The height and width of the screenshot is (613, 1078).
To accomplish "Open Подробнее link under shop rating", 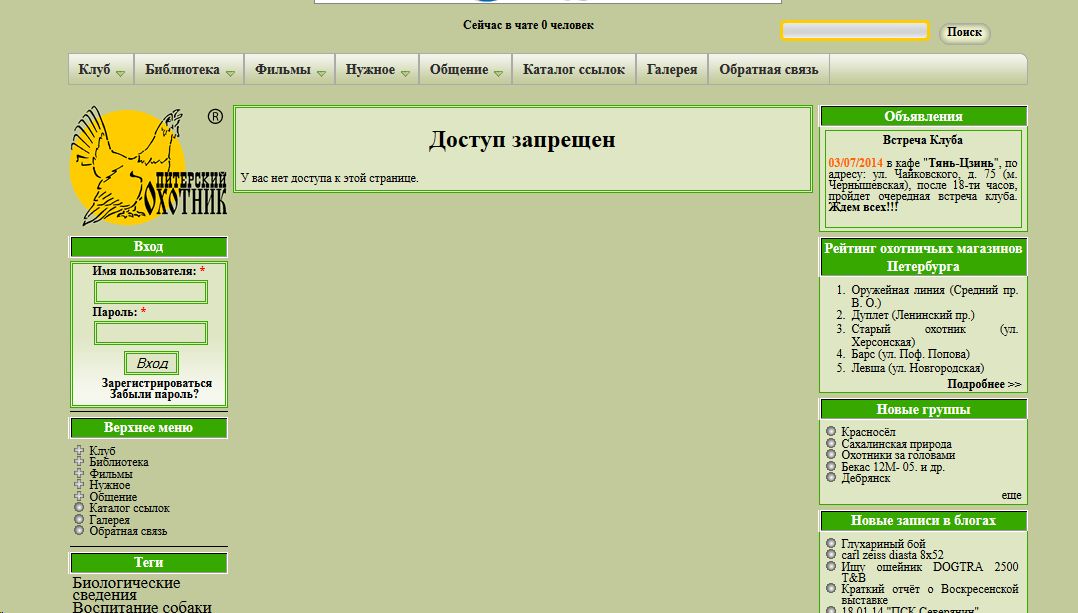I will tap(984, 384).
